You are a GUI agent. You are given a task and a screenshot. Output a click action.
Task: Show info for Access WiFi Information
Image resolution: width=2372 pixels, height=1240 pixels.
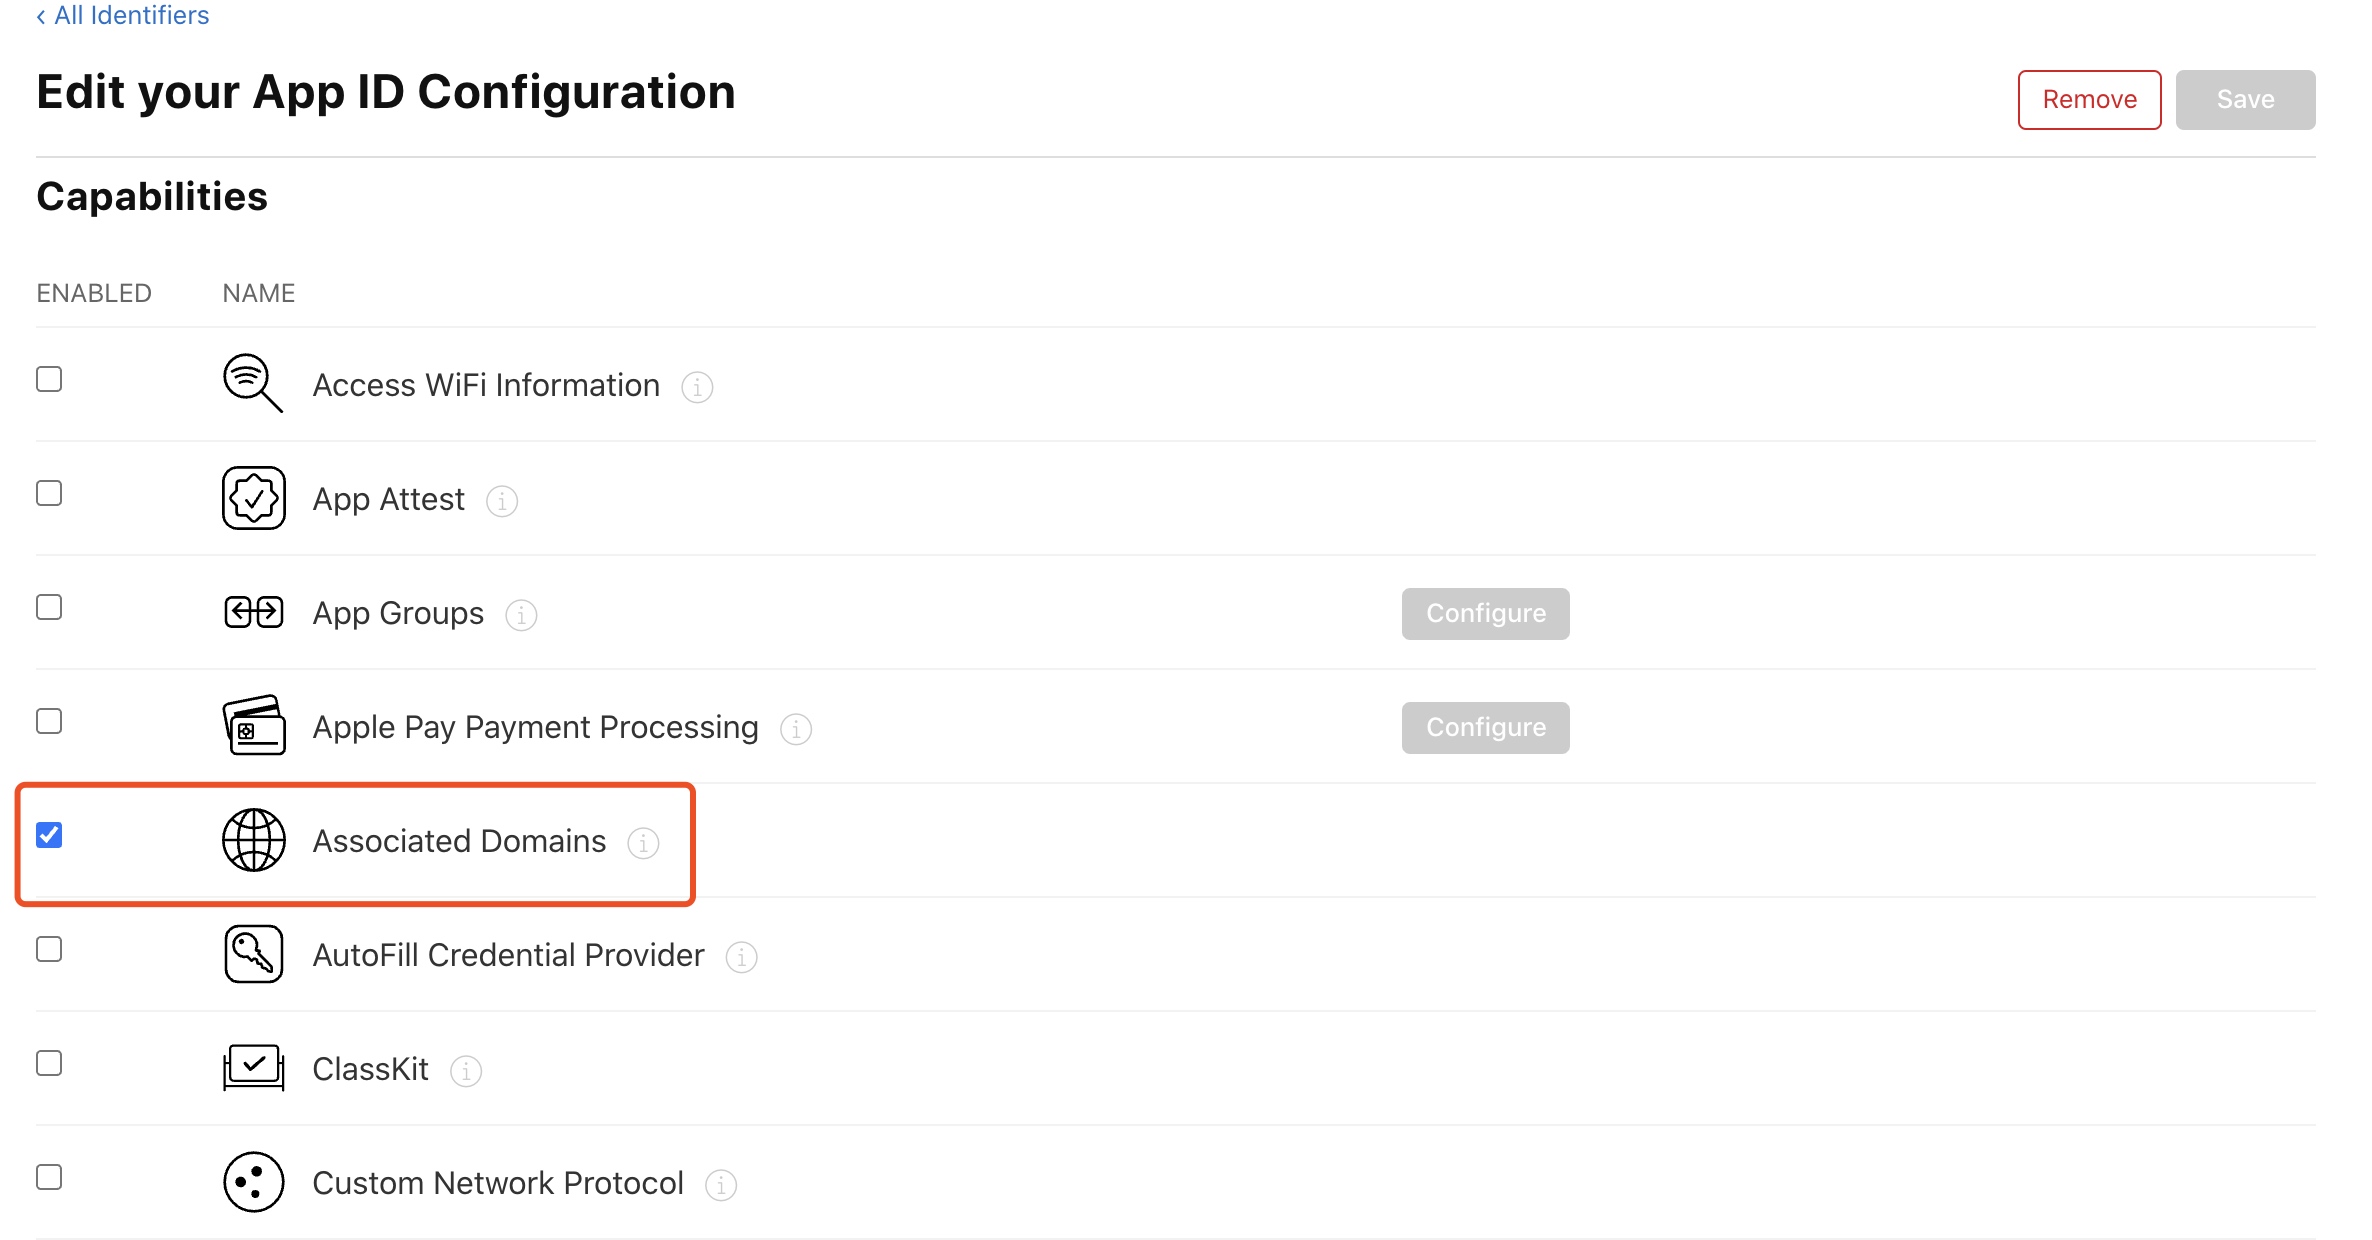pos(697,387)
